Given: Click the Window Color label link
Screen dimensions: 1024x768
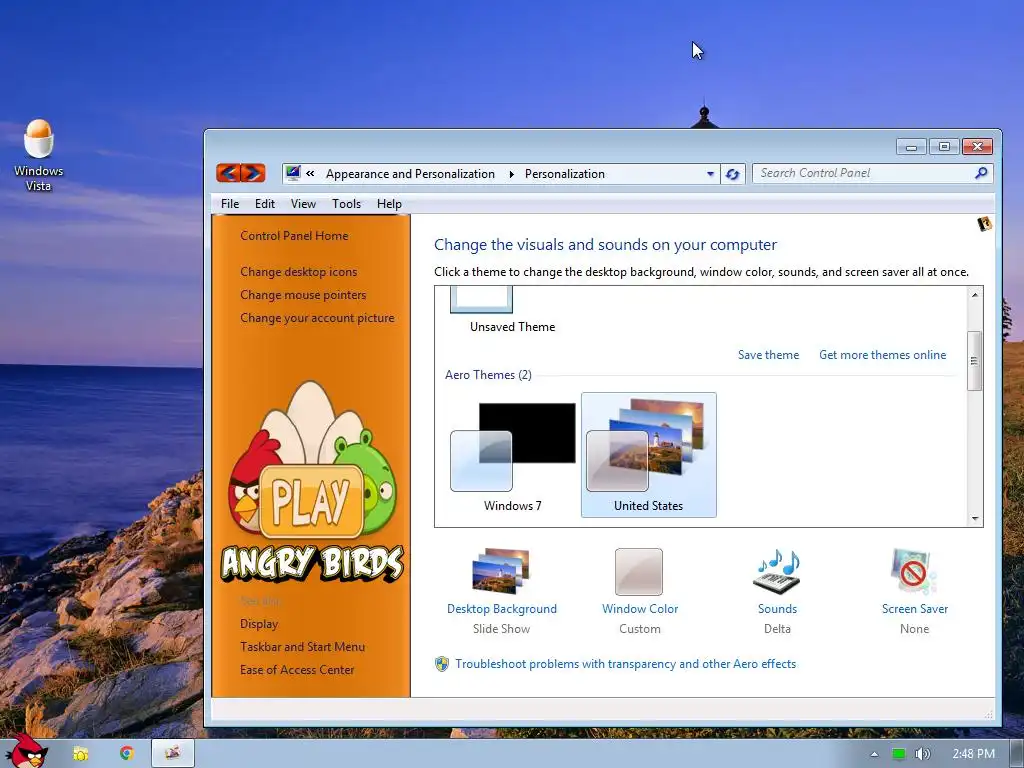Looking at the screenshot, I should (640, 609).
